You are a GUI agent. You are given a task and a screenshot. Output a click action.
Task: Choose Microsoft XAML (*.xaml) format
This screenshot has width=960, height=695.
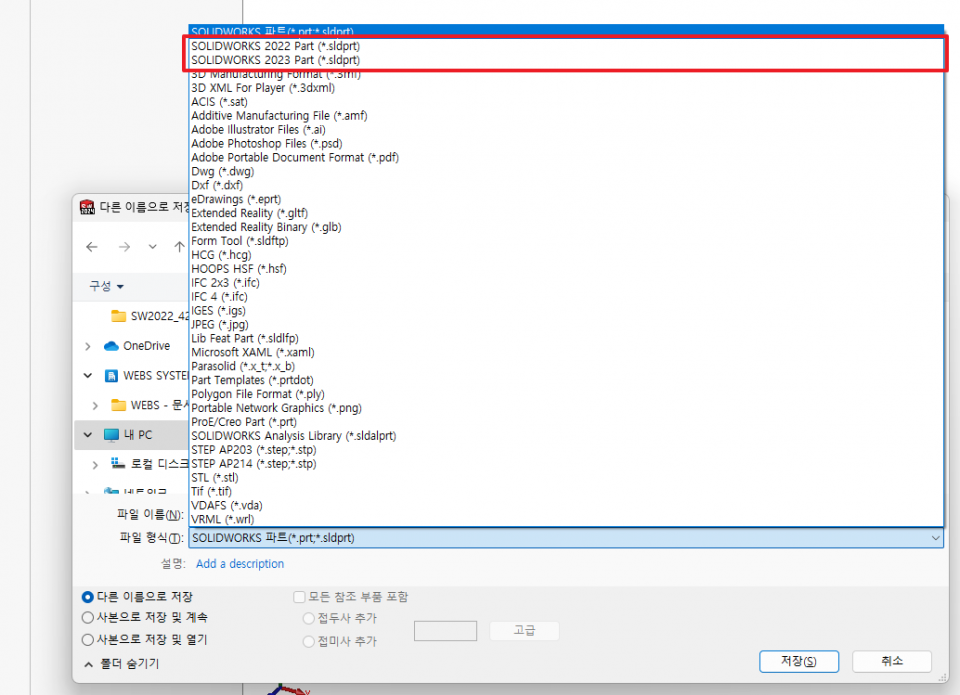pyautogui.click(x=566, y=353)
